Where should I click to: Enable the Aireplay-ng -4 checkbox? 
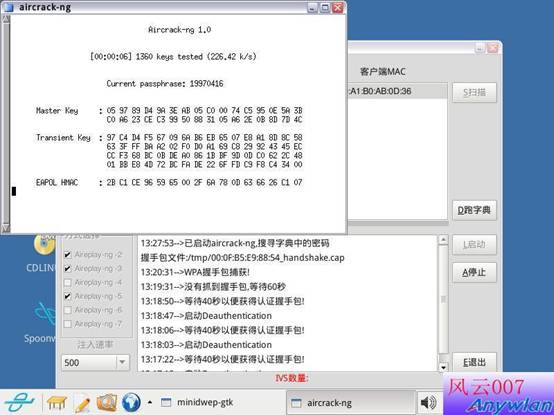click(67, 283)
